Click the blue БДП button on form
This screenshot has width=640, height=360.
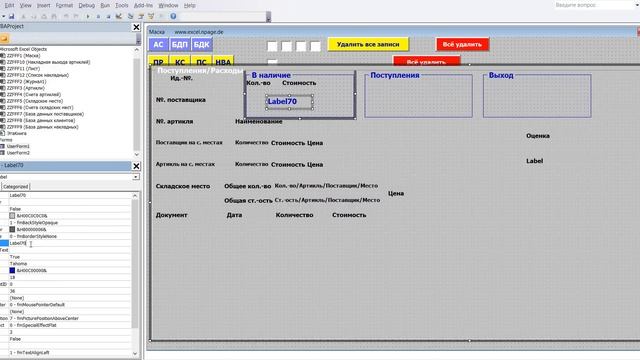coord(180,44)
